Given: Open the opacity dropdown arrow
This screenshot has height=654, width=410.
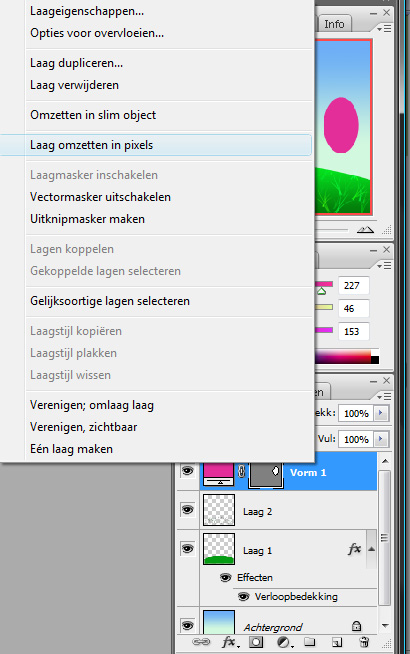Looking at the screenshot, I should pos(380,413).
